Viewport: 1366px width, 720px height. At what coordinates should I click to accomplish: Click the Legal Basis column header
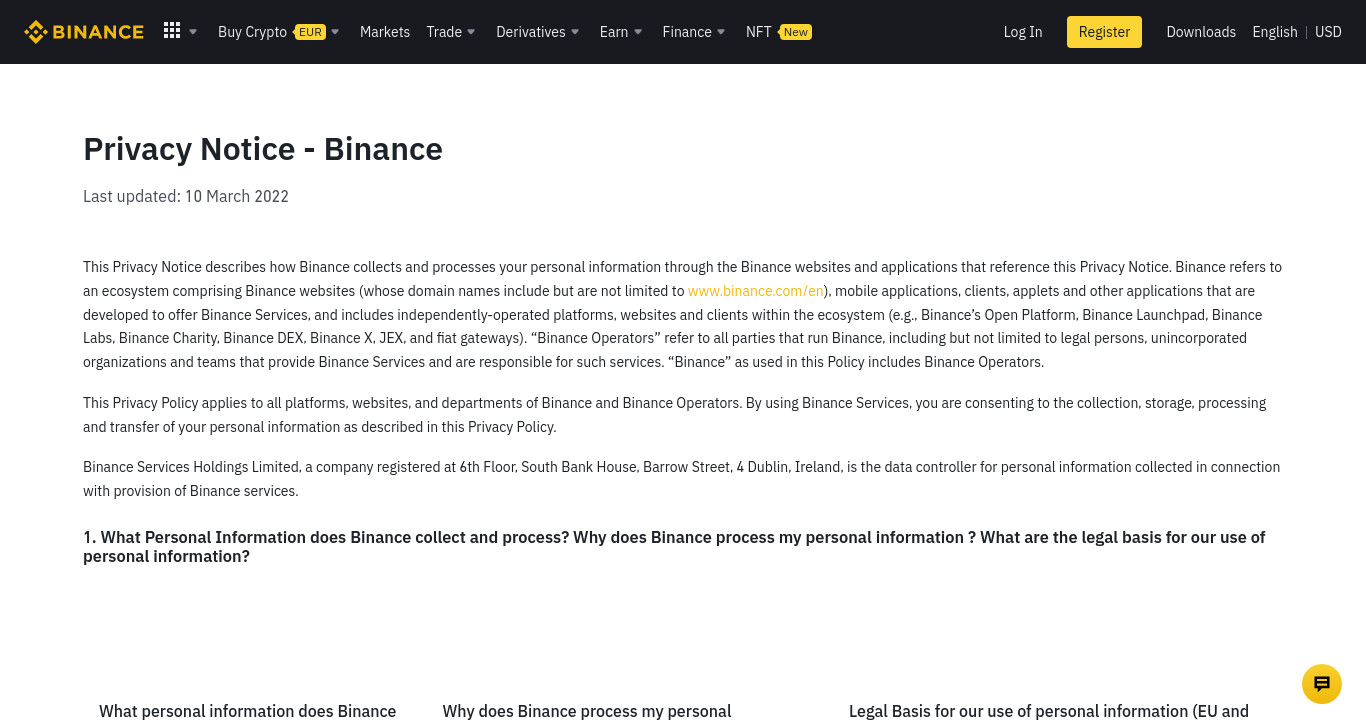coord(1049,711)
